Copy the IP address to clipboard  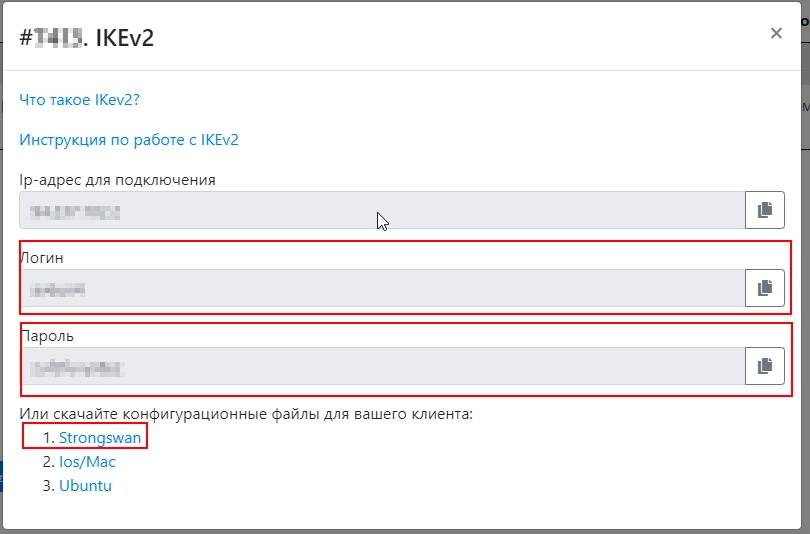[765, 210]
